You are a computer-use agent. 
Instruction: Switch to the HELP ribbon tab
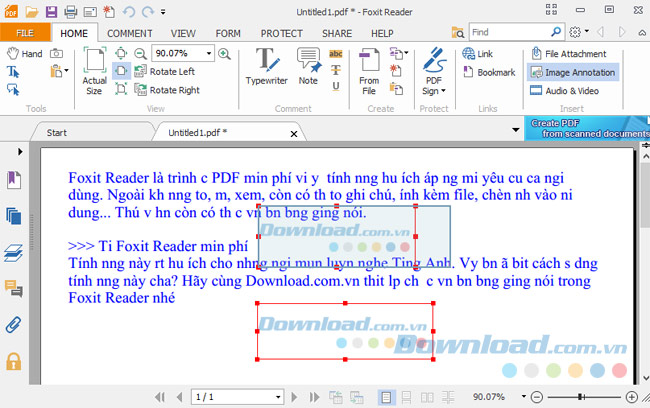382,33
